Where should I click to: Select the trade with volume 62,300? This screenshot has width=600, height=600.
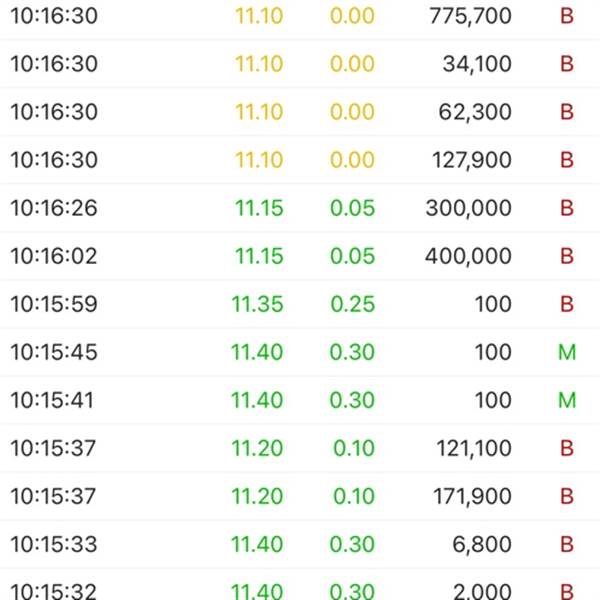[x=300, y=112]
